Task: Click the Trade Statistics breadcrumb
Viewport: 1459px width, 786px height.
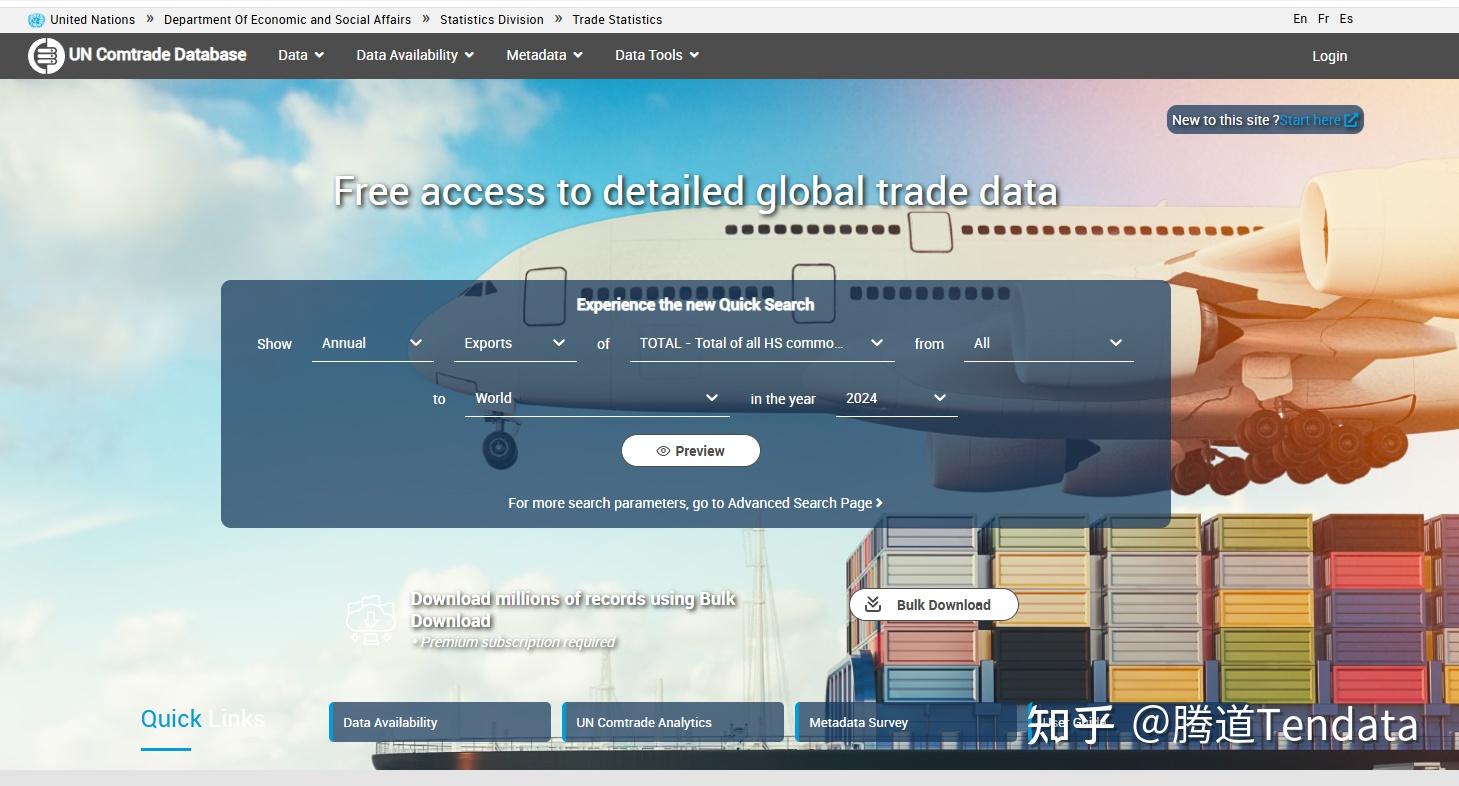Action: click(617, 19)
